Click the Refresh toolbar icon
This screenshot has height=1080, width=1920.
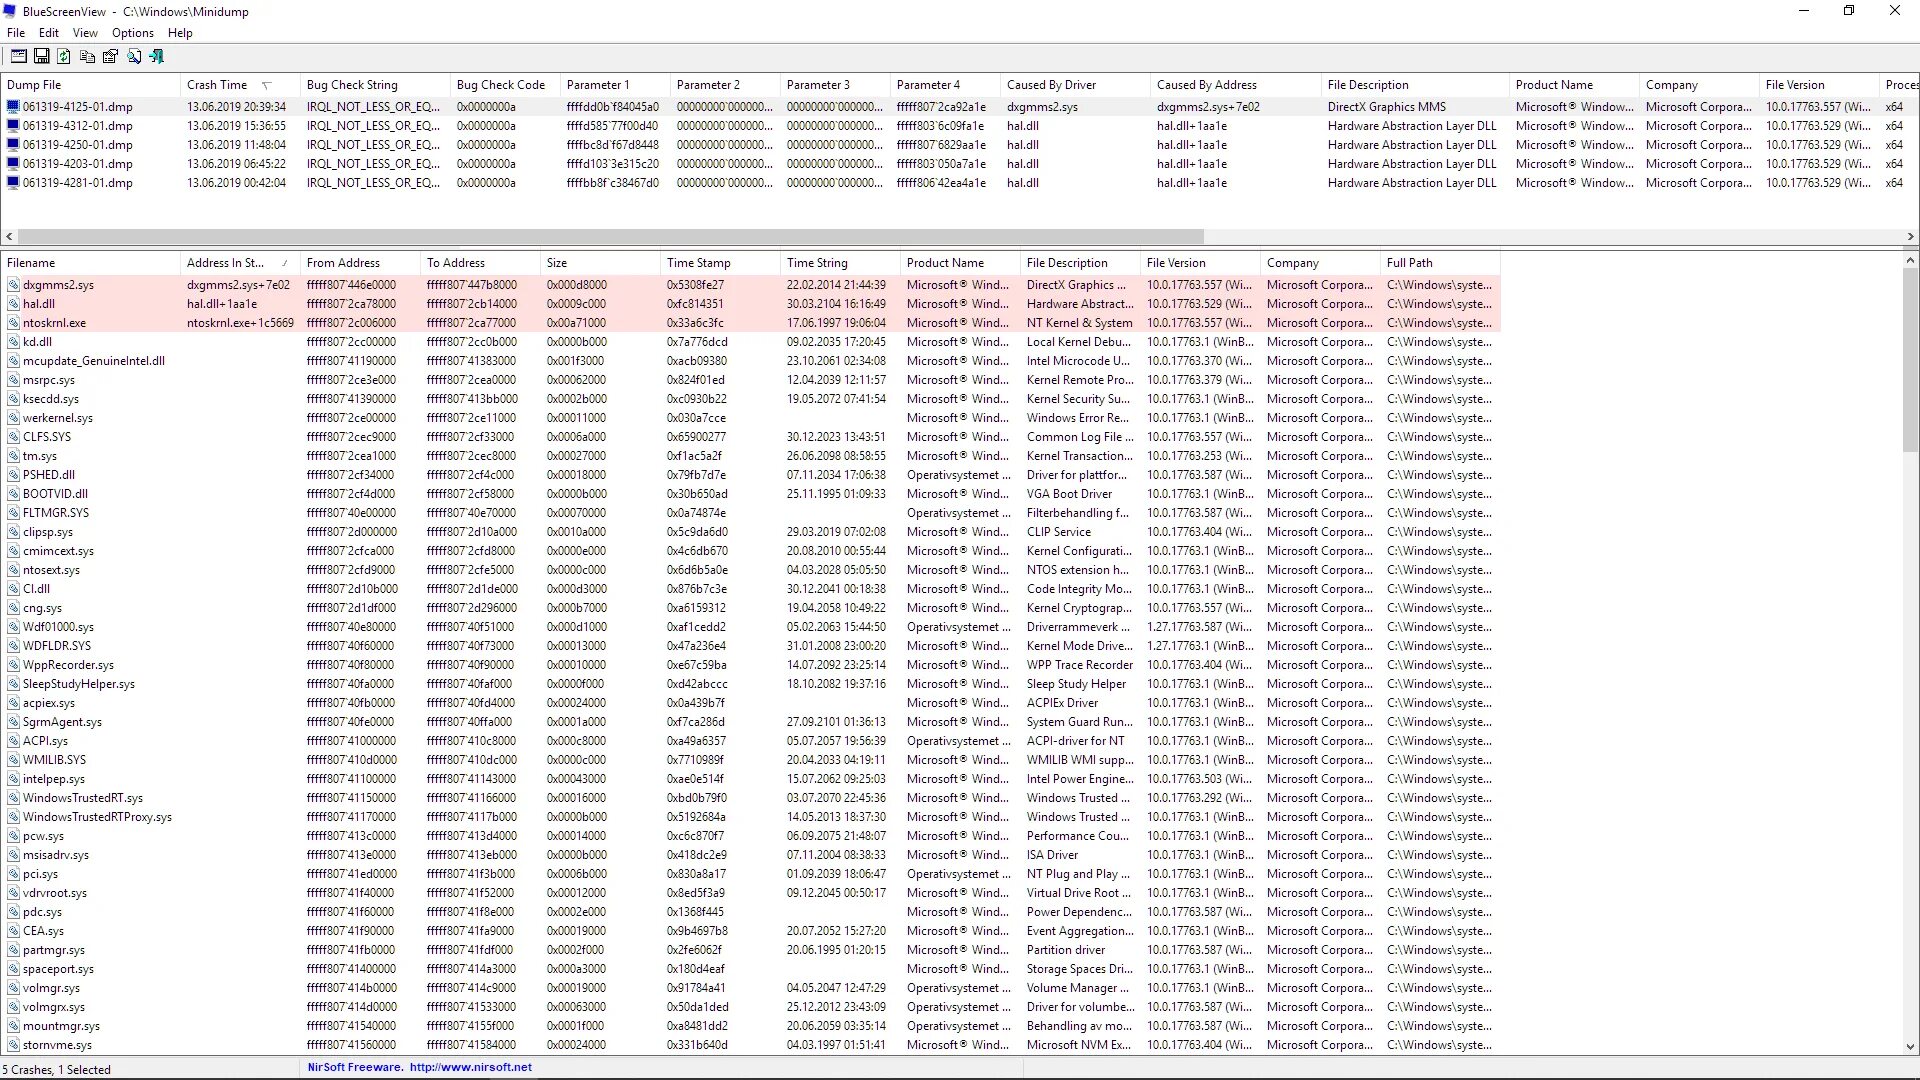tap(64, 57)
